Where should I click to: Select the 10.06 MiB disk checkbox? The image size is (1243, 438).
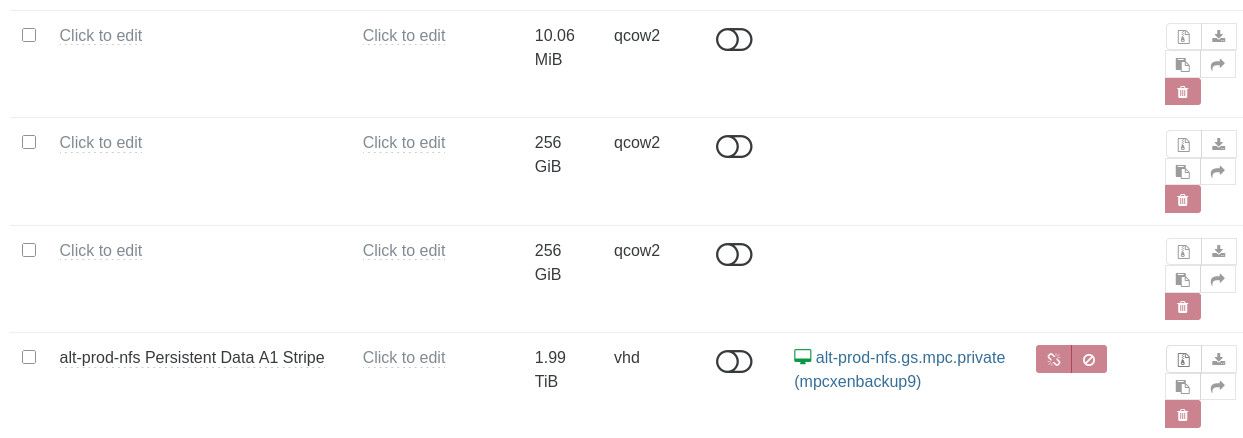[29, 35]
